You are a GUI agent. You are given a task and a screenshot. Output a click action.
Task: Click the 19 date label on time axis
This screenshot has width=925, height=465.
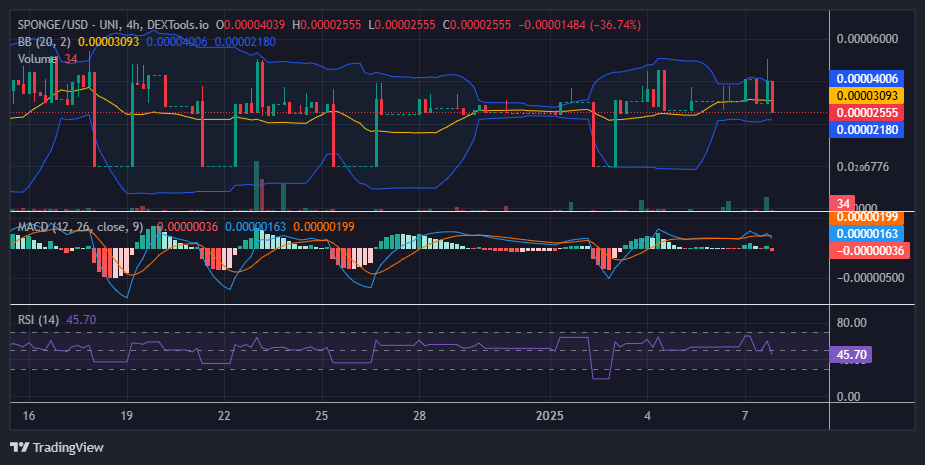click(126, 416)
